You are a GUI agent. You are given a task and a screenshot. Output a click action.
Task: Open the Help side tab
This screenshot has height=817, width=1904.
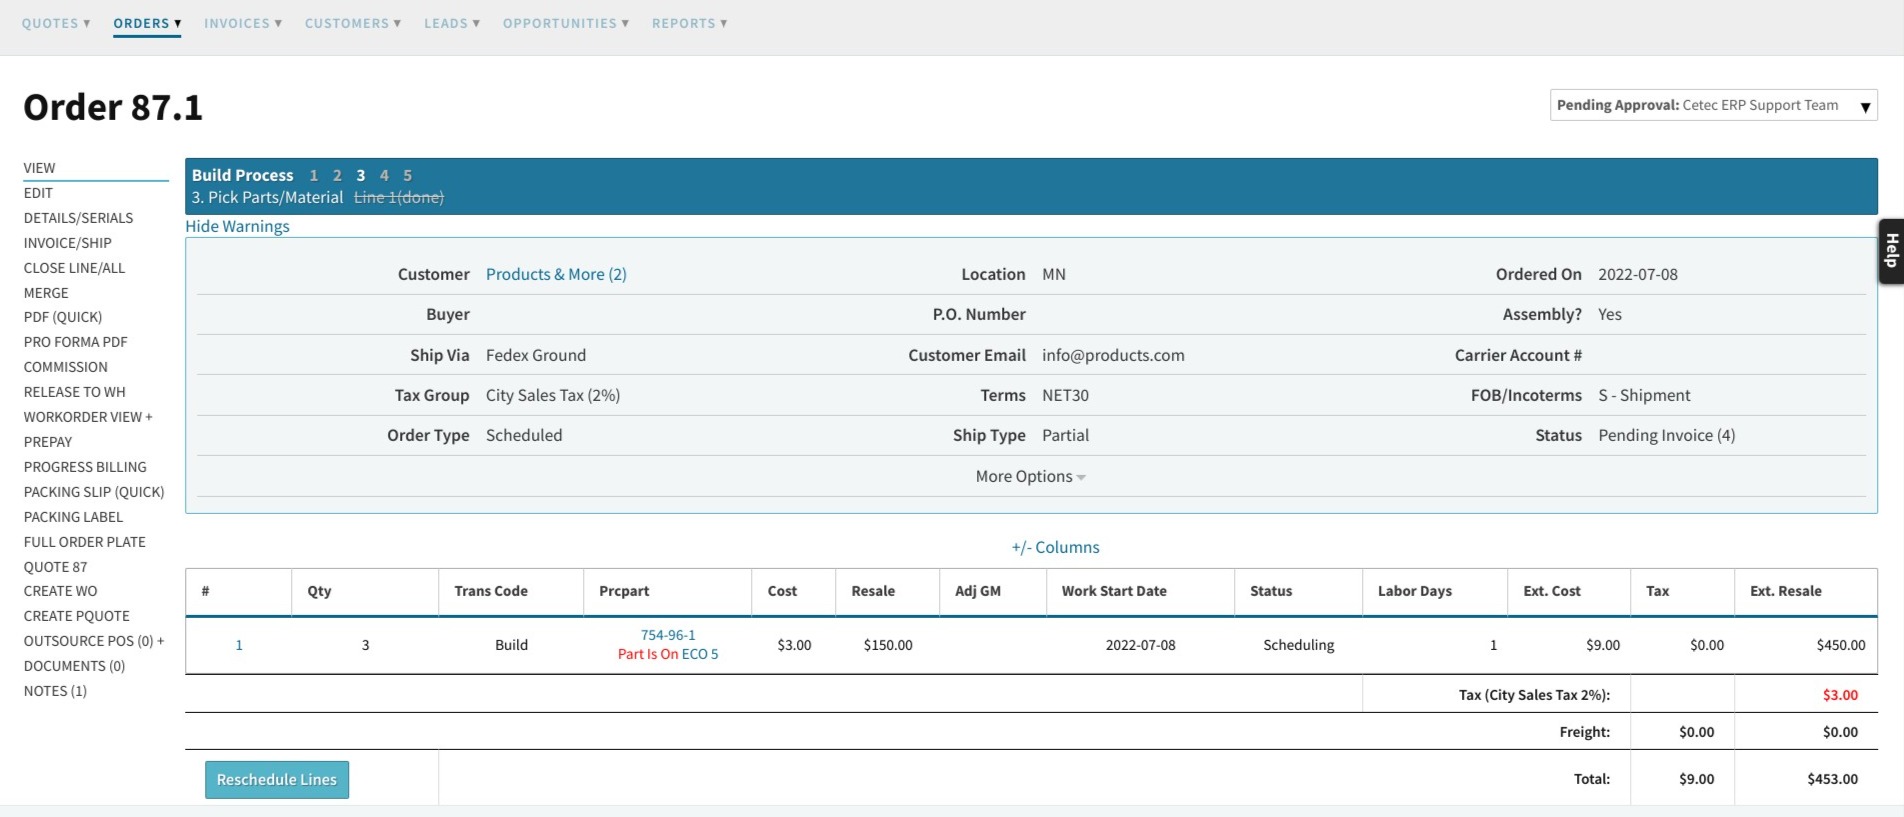(1891, 251)
